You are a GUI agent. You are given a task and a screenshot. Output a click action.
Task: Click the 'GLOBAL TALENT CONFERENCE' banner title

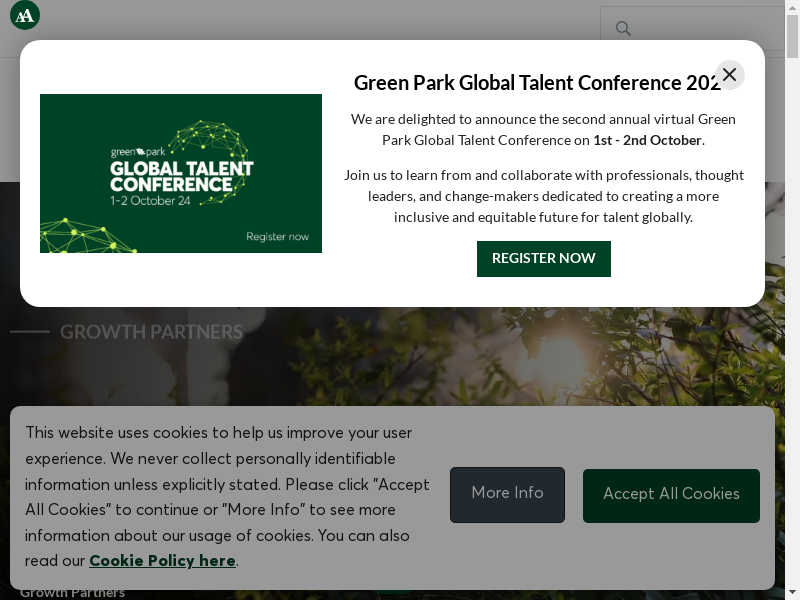pos(181,176)
